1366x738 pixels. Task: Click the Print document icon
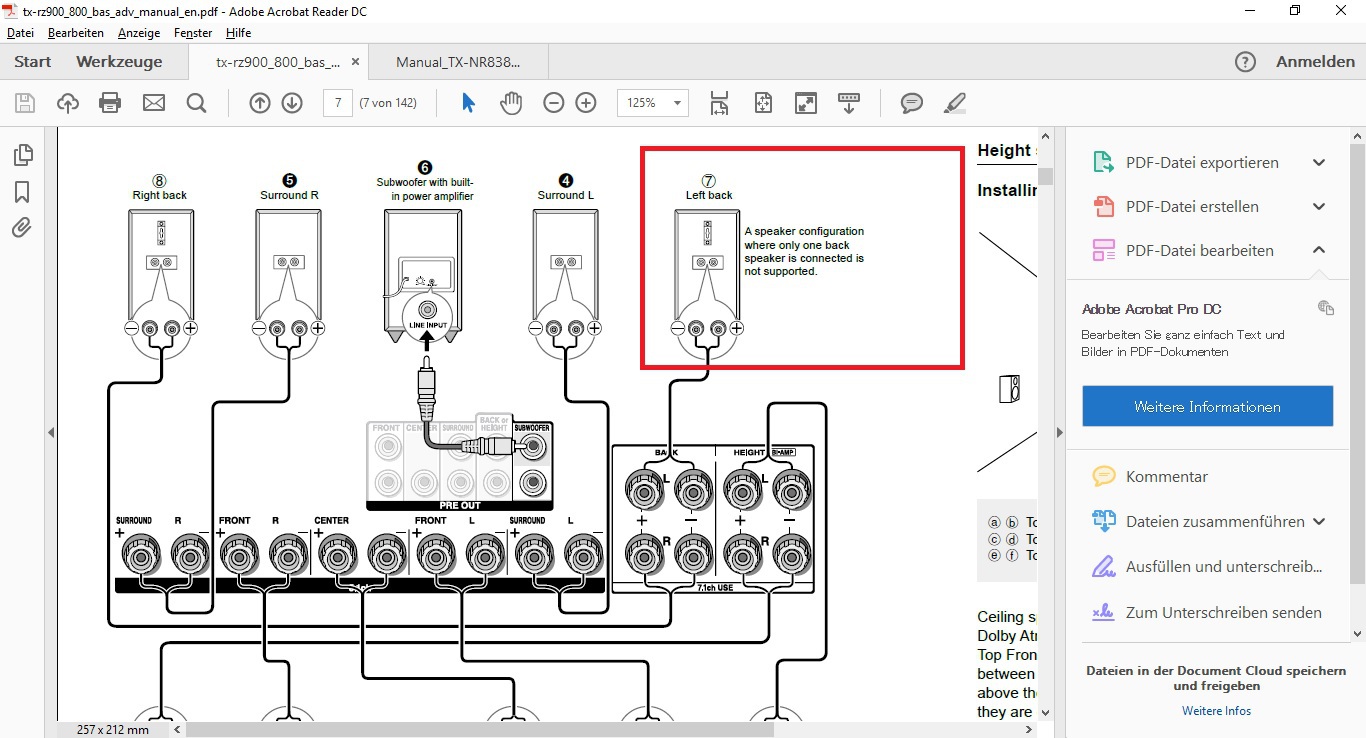[x=110, y=103]
